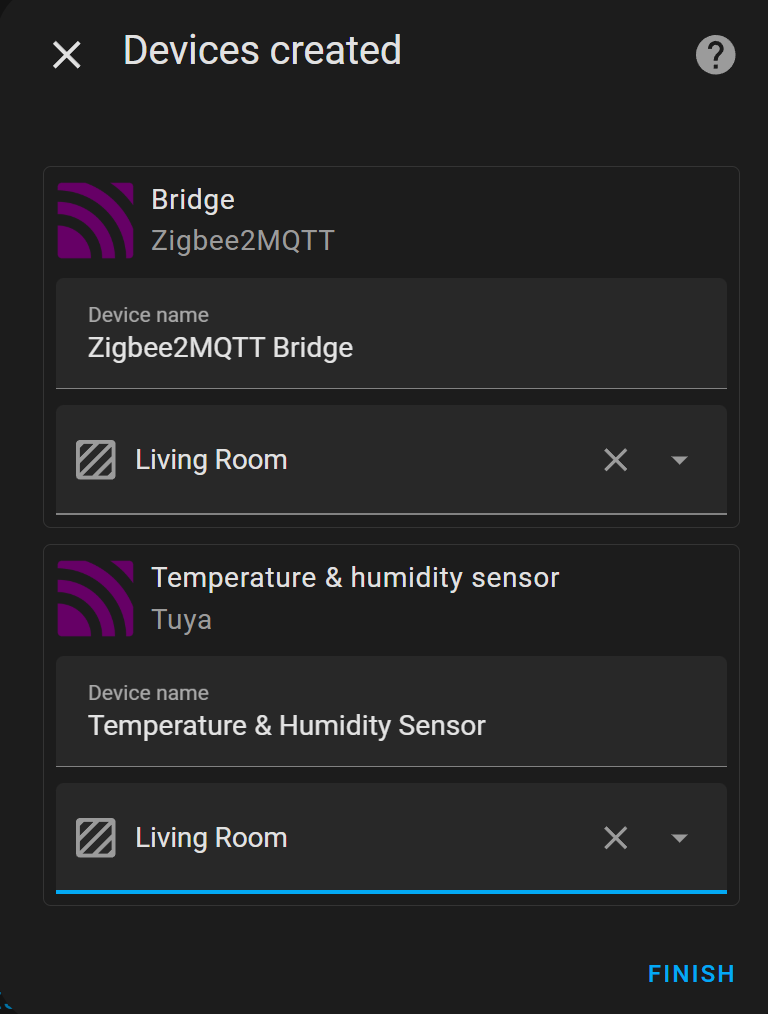768x1014 pixels.
Task: Open the area dropdown for the humidity sensor
Action: [x=679, y=838]
